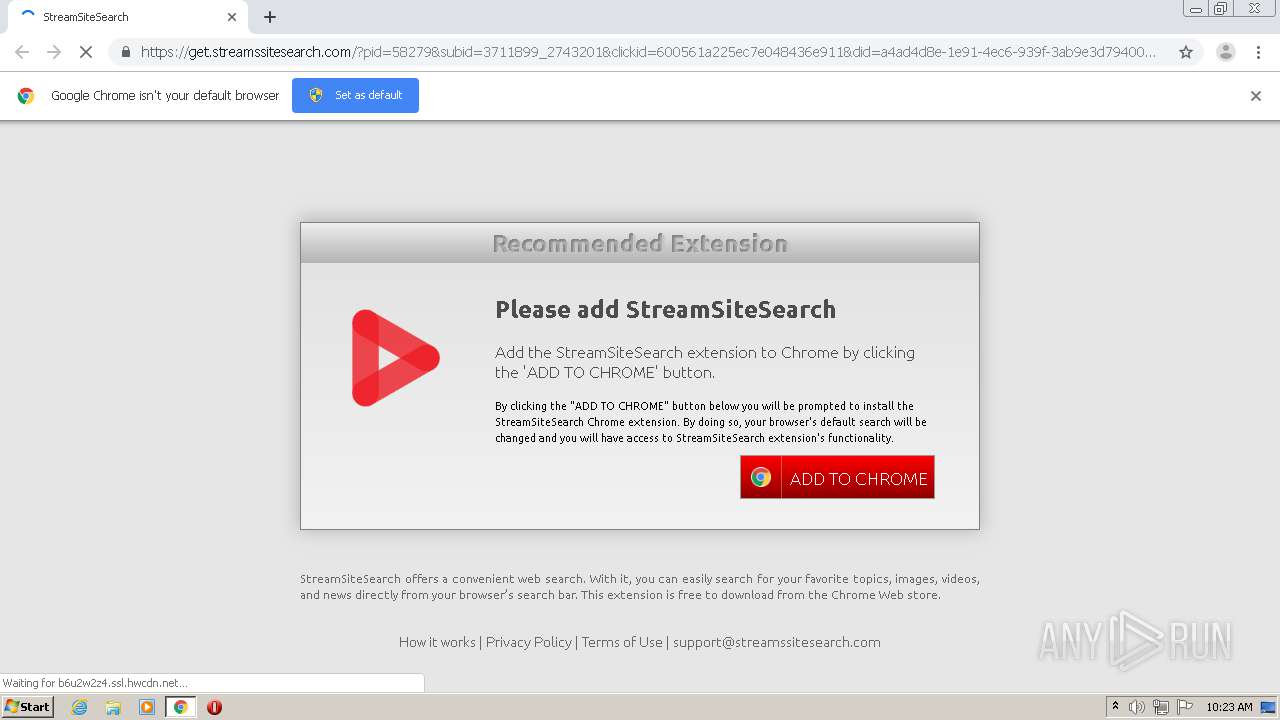
Task: Go forward to the next page
Action: tap(54, 52)
